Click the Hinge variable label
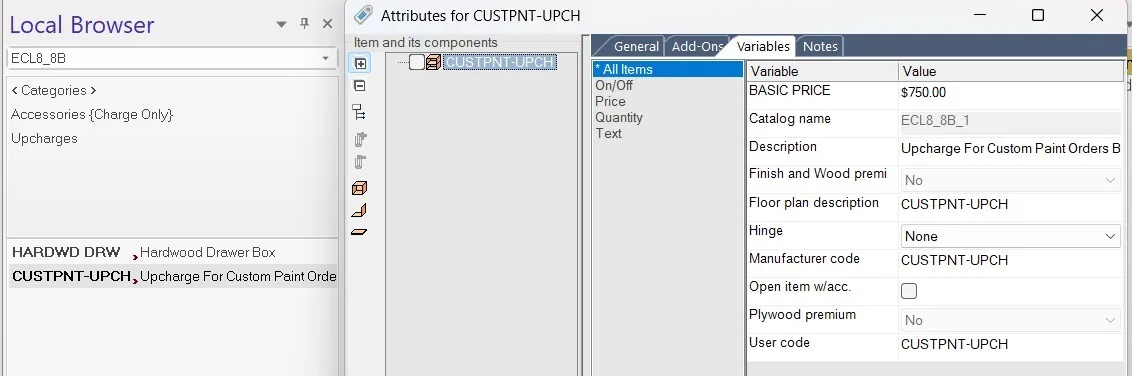 [766, 231]
